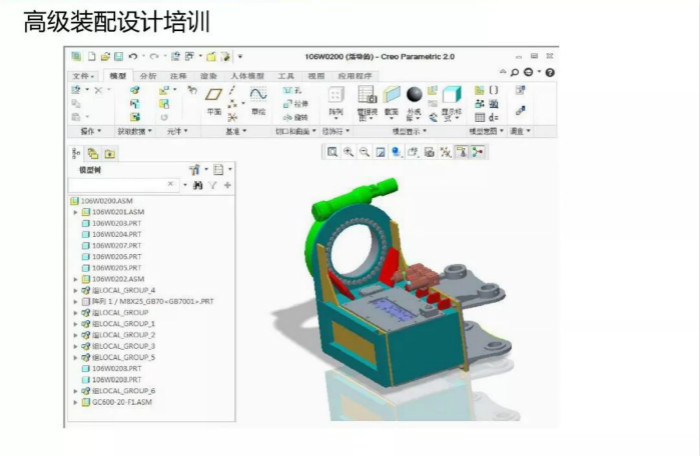Screen dimensions: 700x456
Task: Click the 显示样式 display style cube icon
Action: [451, 103]
